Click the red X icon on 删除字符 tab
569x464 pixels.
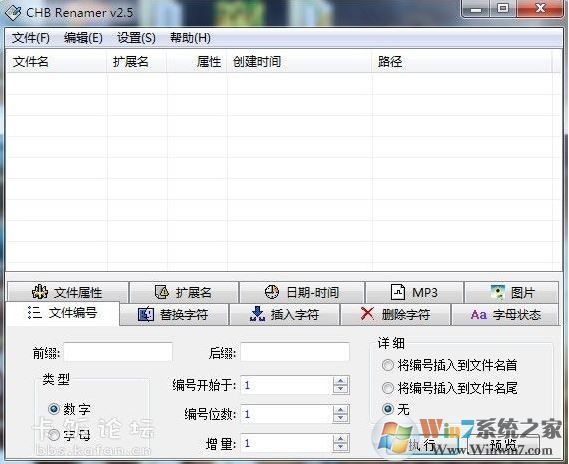pos(367,314)
